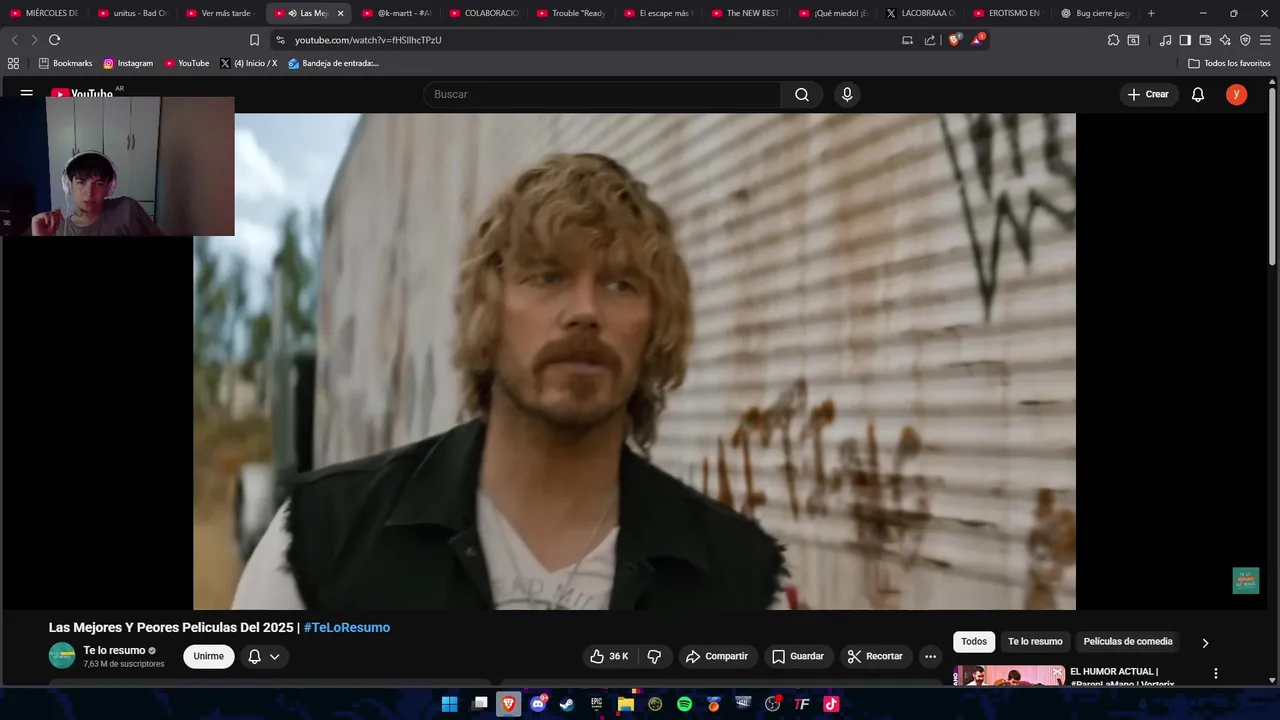Viewport: 1280px width, 720px height.
Task: Open the apps grid in bookmarks bar
Action: point(13,63)
